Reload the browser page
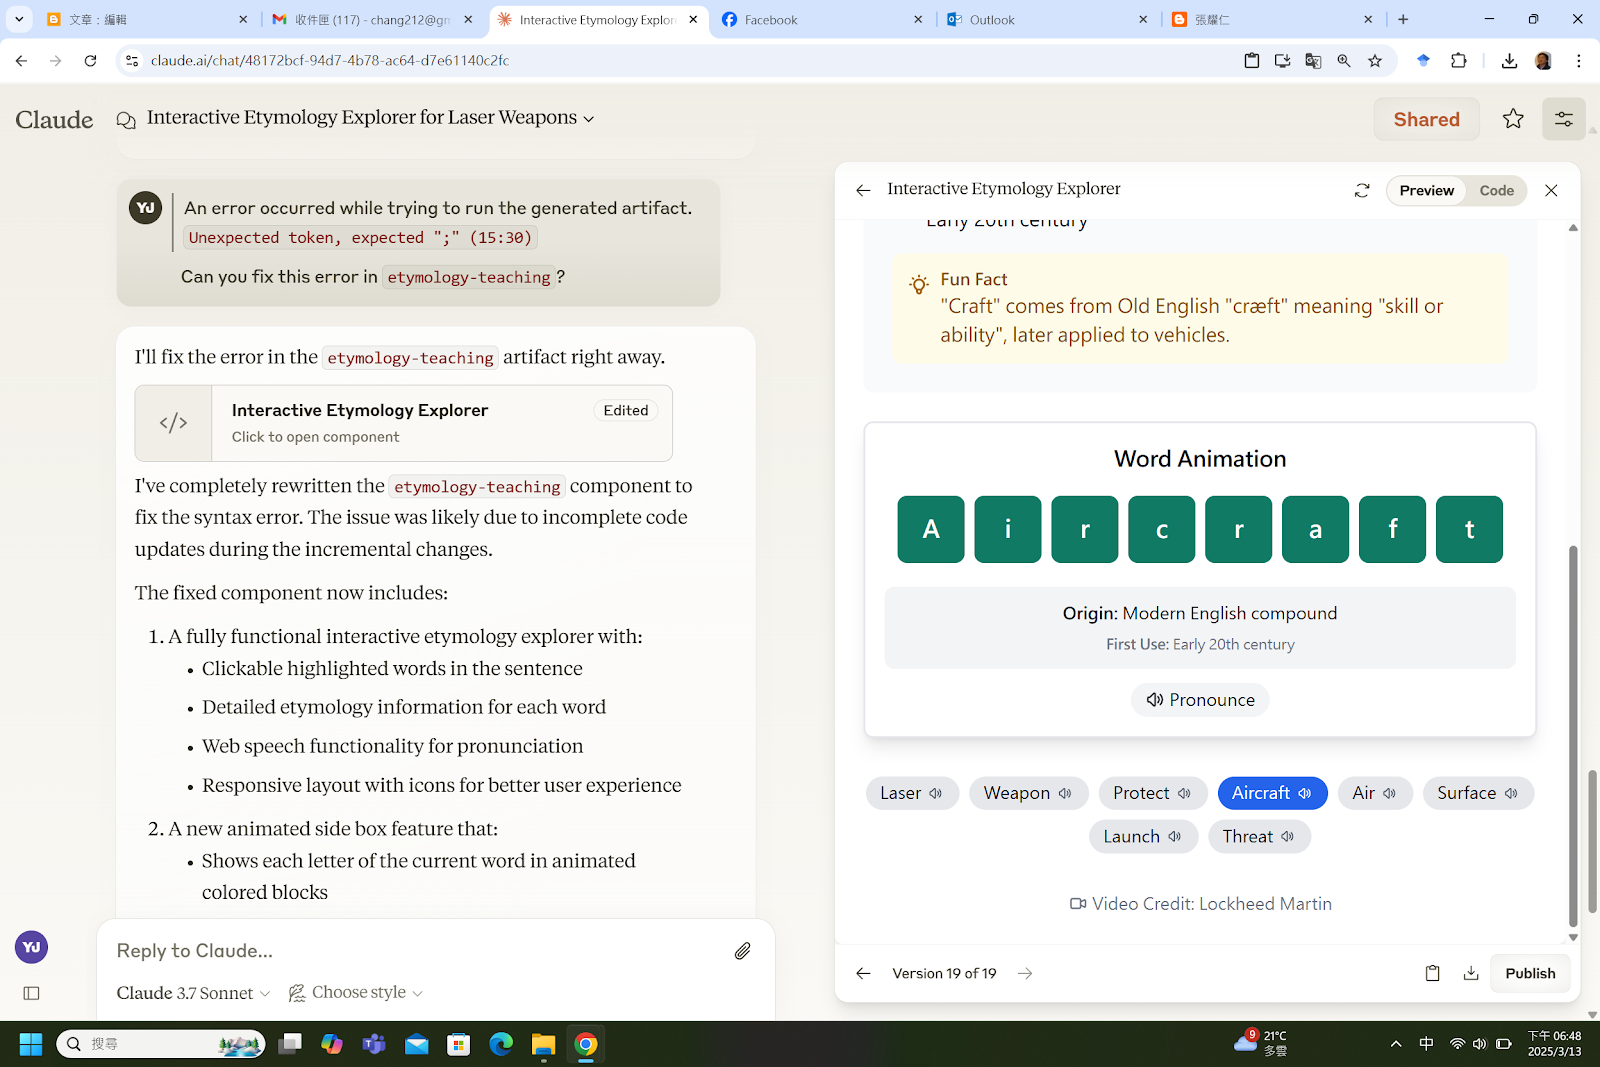 (x=90, y=61)
